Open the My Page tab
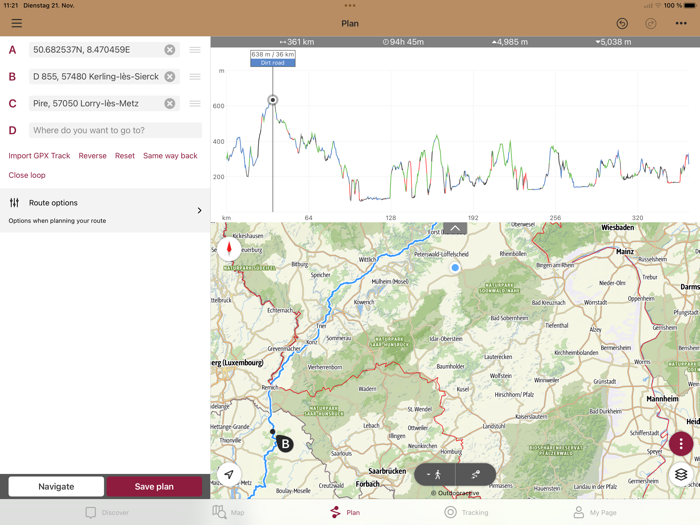700x525 pixels. (595, 512)
